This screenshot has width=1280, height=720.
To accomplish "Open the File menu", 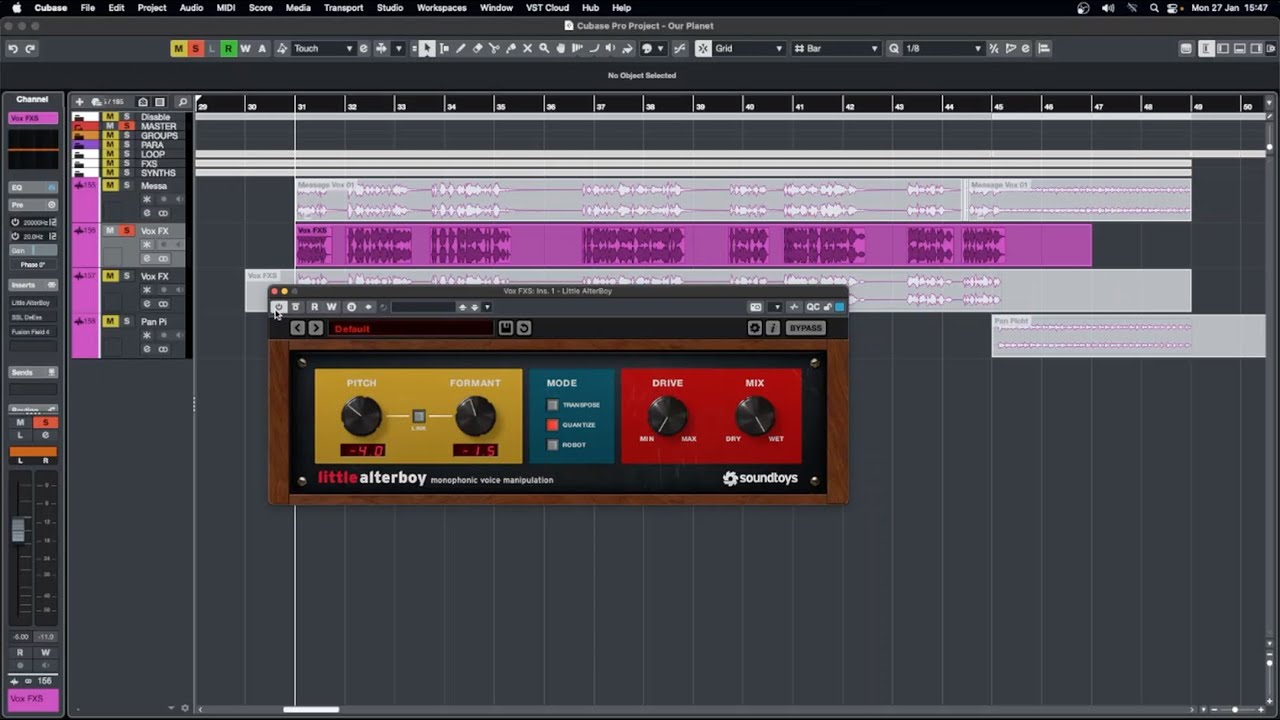I will (x=88, y=8).
